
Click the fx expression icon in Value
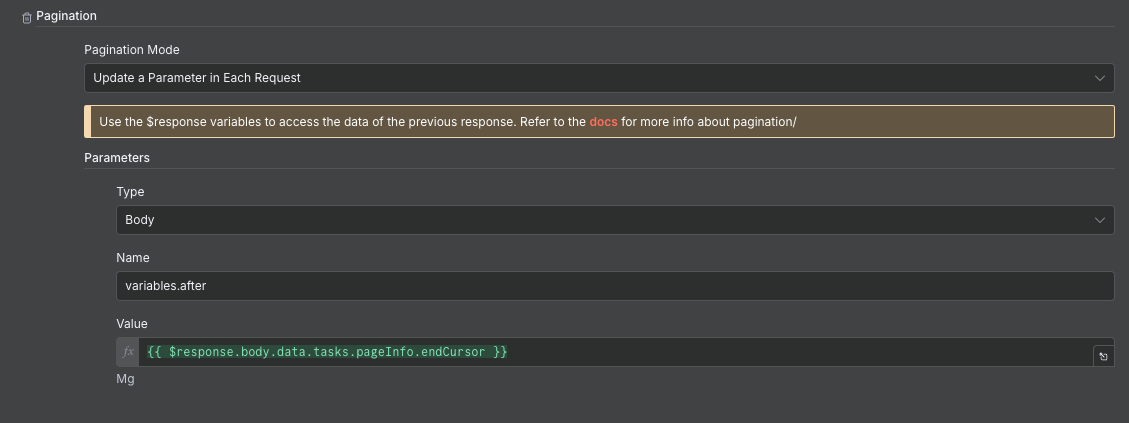tap(128, 352)
